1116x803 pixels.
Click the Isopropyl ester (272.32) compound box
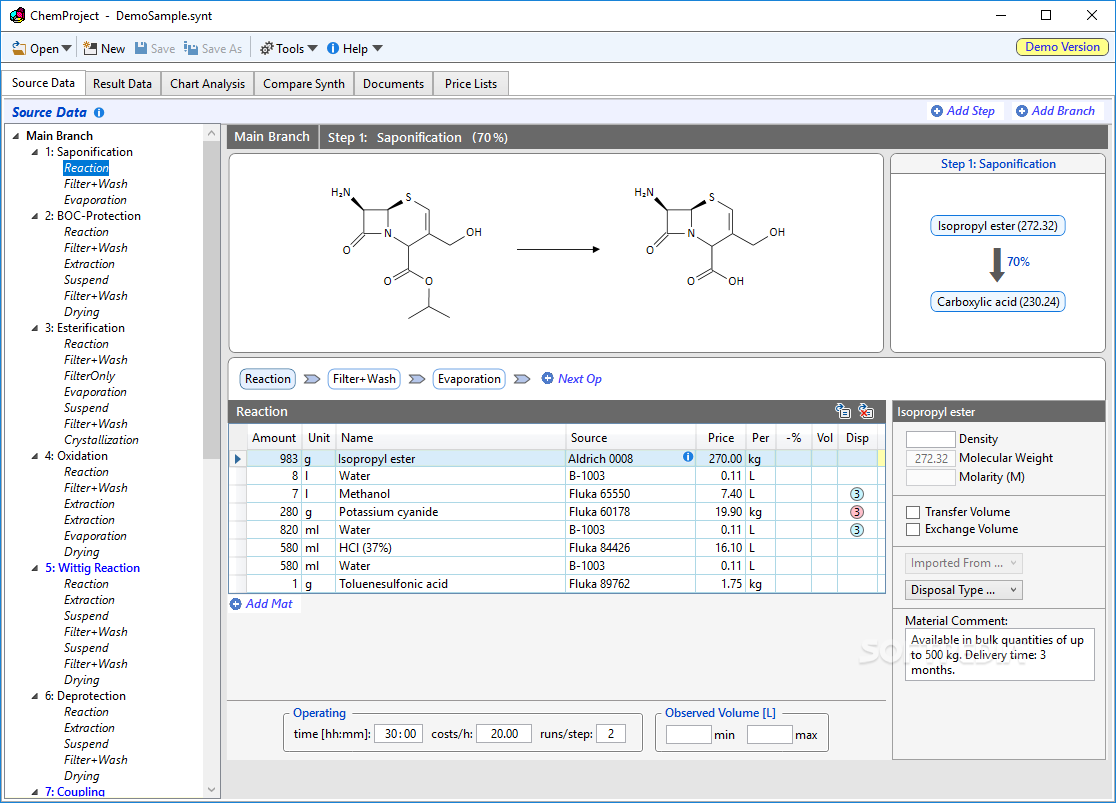click(x=997, y=226)
